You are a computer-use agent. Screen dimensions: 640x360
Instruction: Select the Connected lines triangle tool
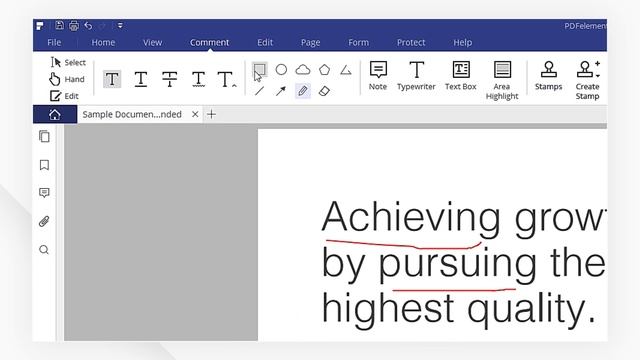(x=346, y=70)
